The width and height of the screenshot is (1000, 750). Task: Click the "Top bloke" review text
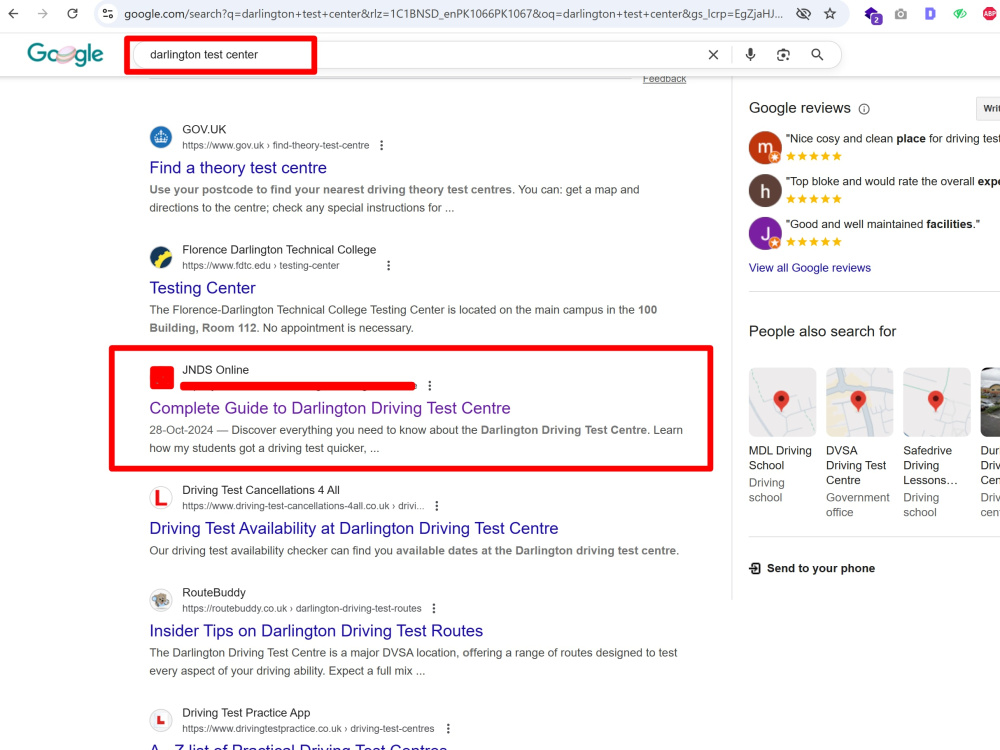(892, 181)
